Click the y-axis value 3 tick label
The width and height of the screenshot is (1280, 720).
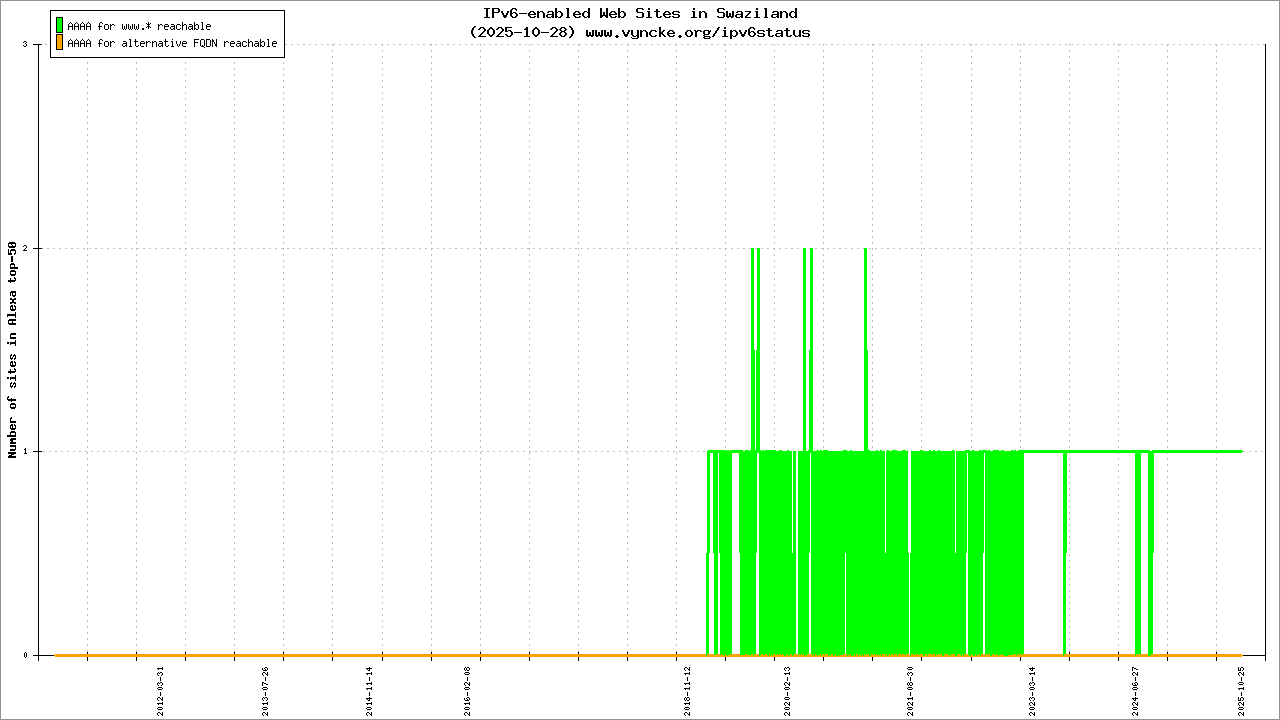[38, 45]
